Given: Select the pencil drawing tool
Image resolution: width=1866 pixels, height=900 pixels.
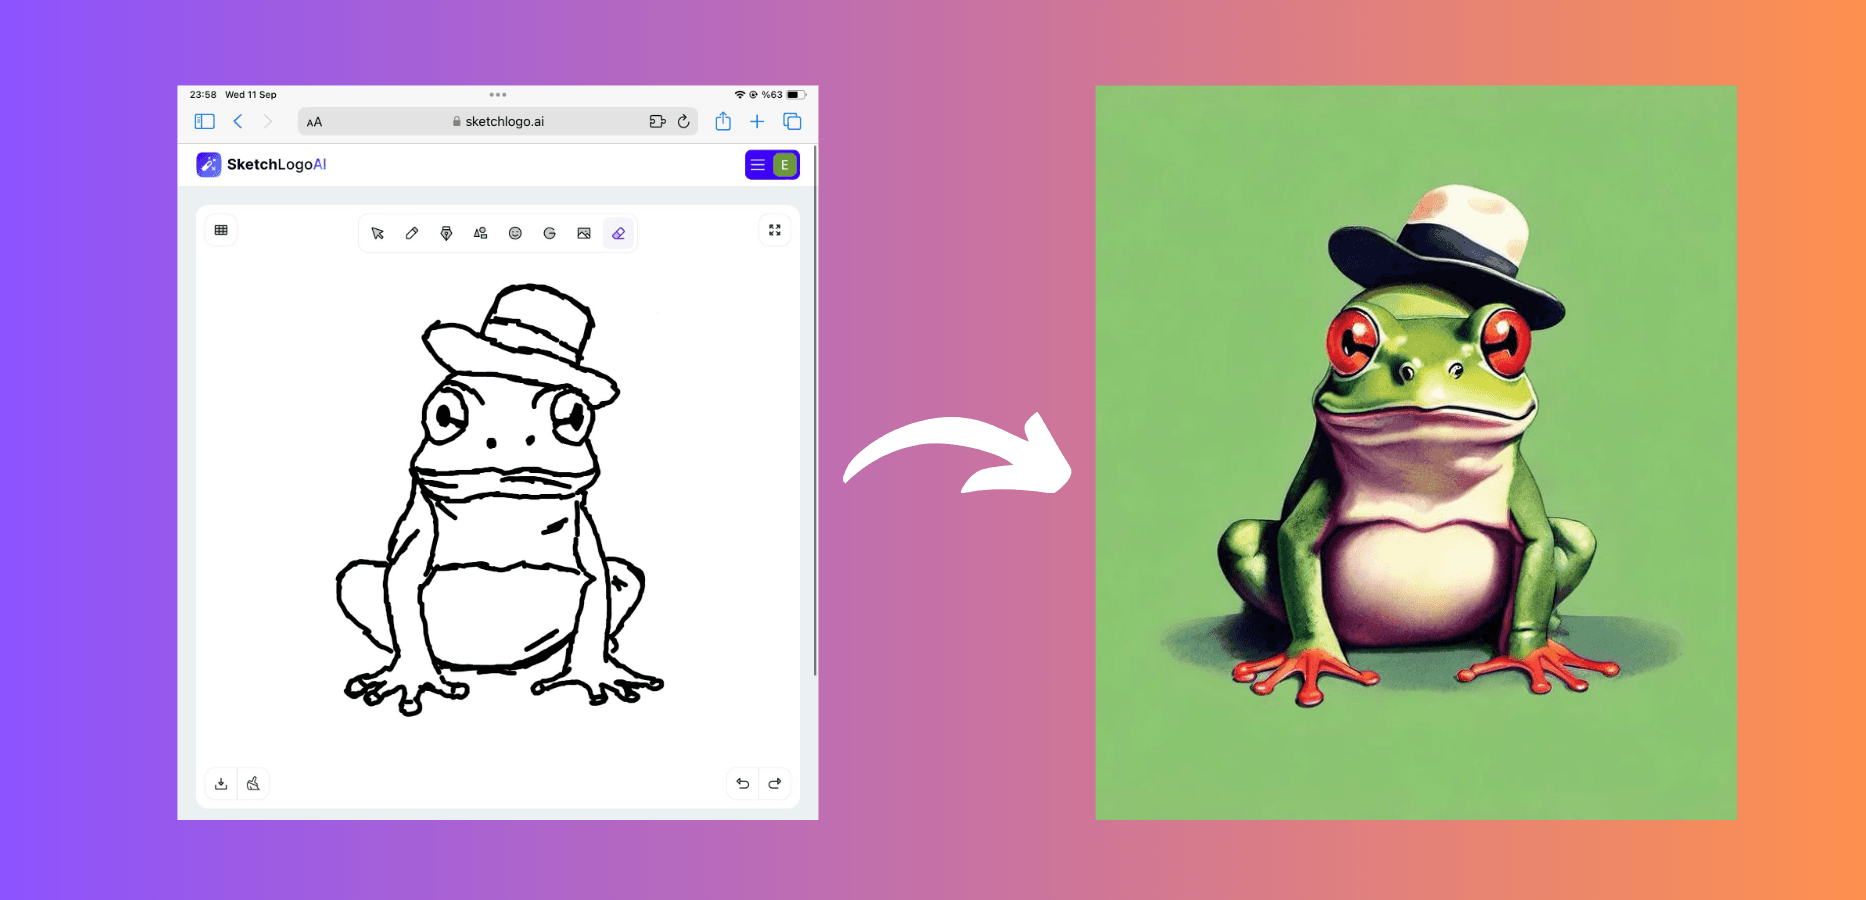Looking at the screenshot, I should [412, 233].
